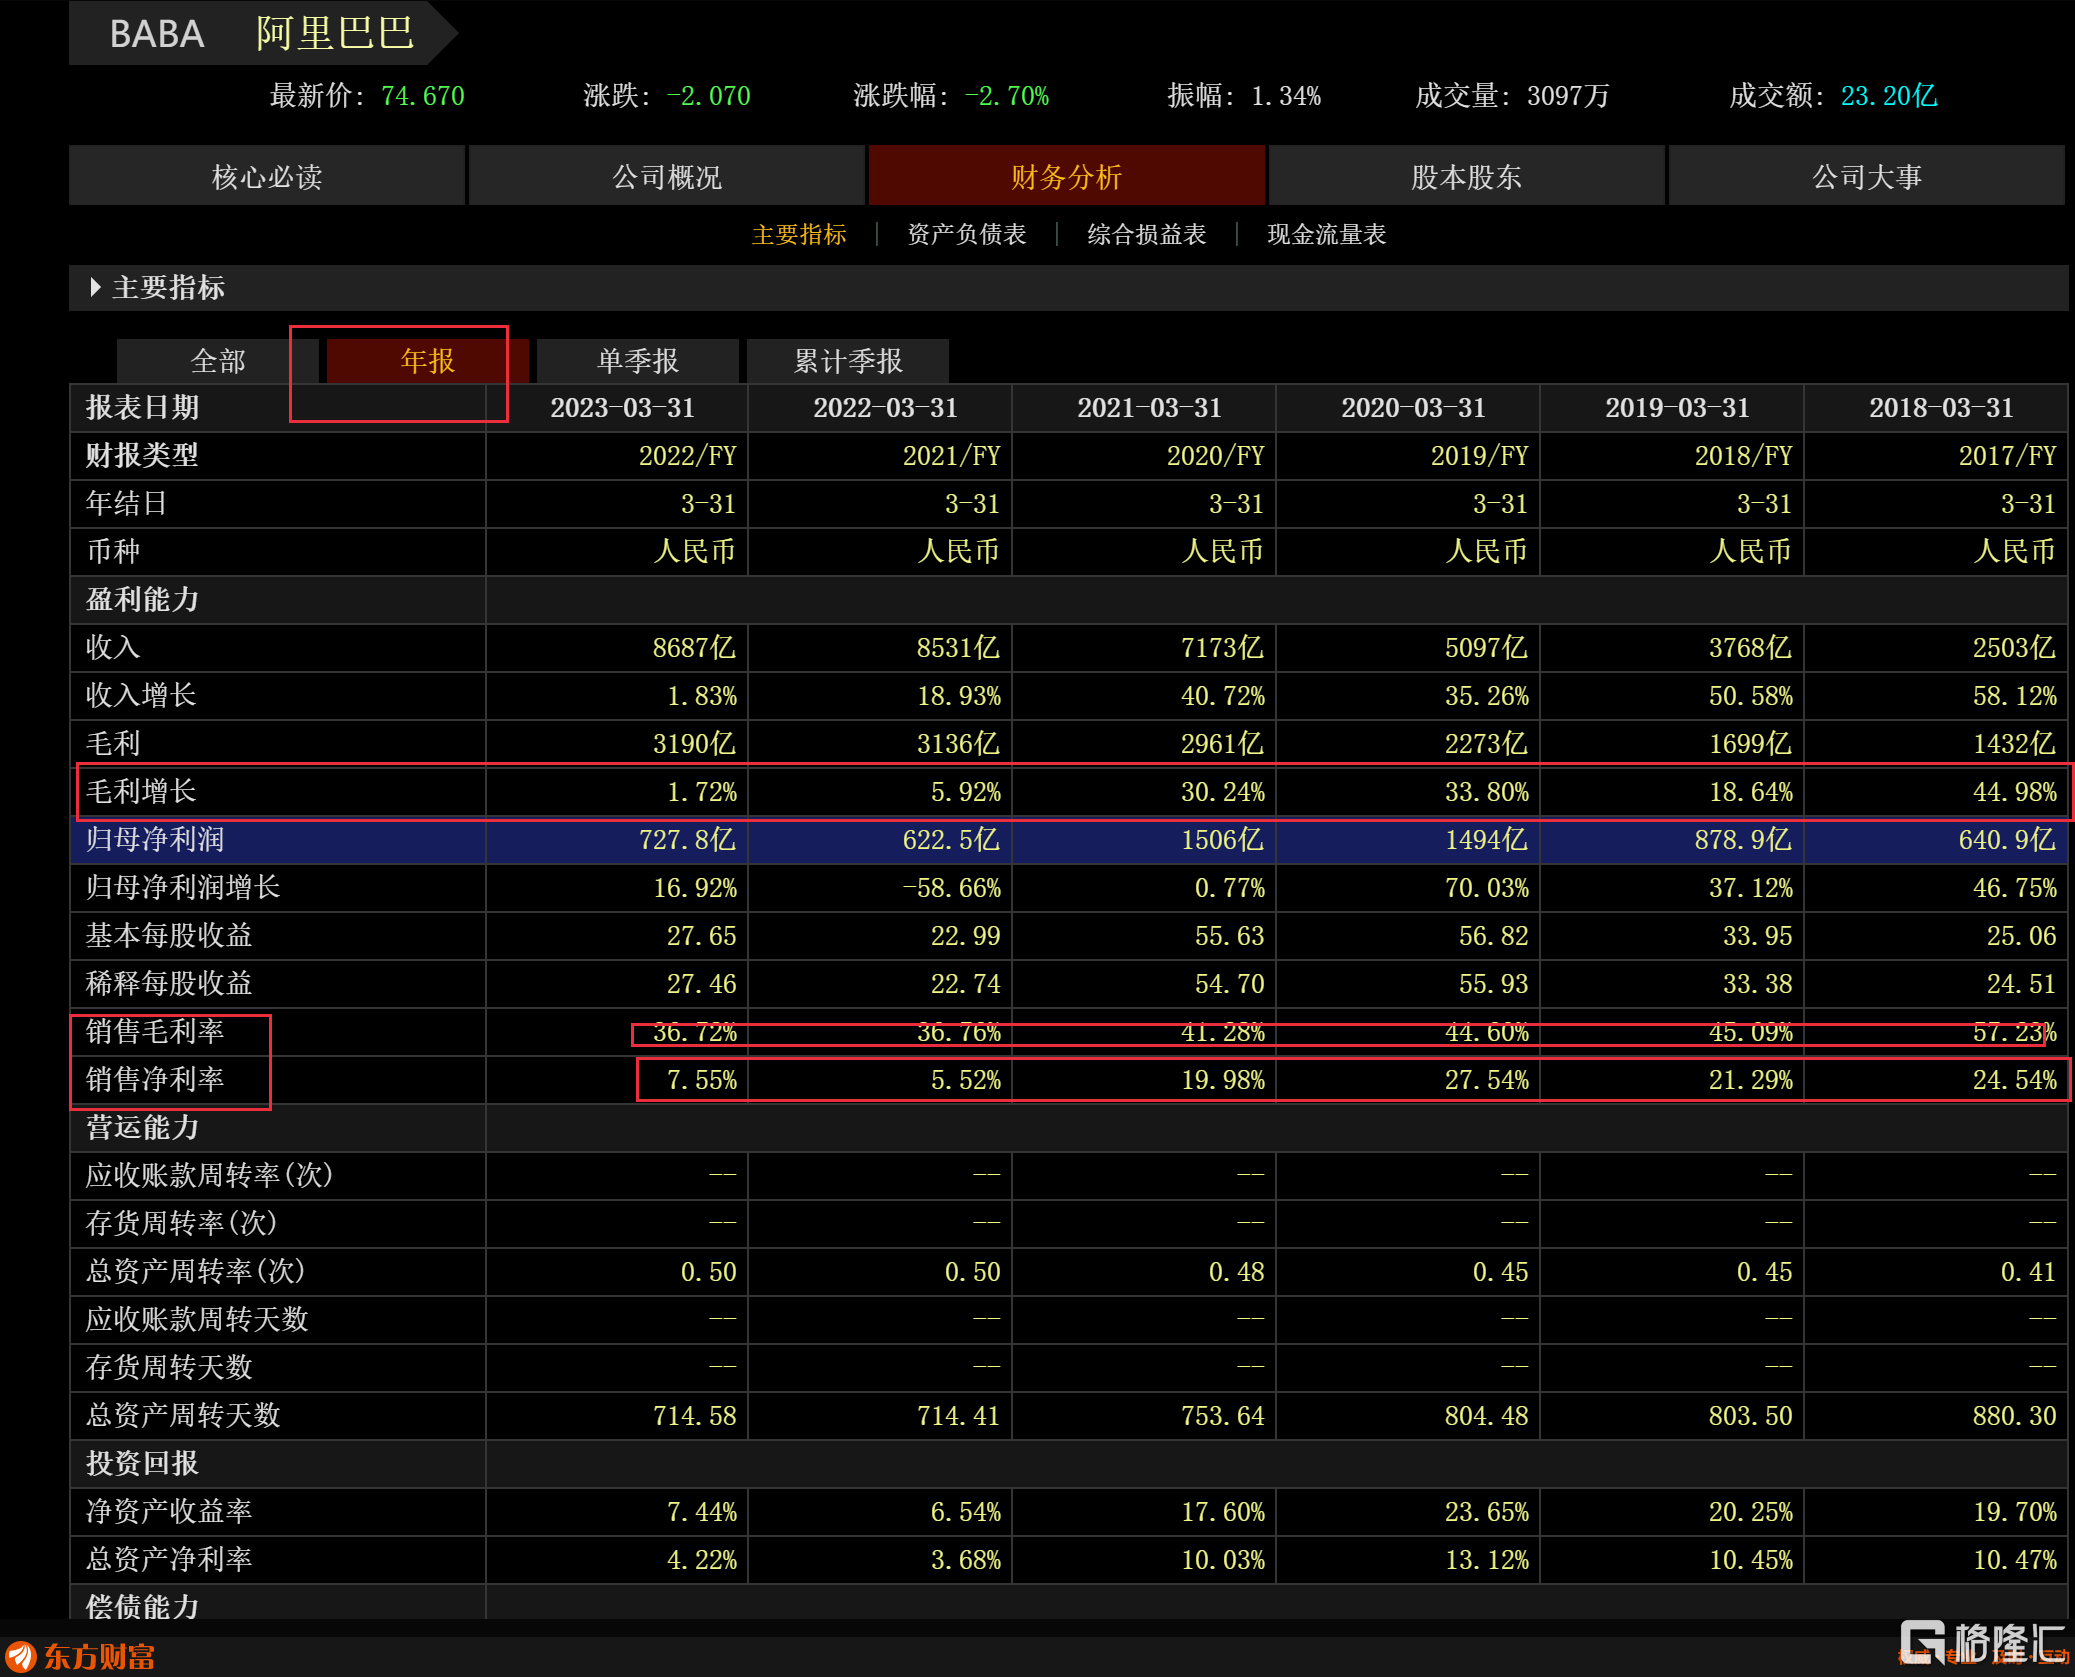Screen dimensions: 2075x1677
Task: Click the 2021-03-31 column header
Action: [1149, 408]
